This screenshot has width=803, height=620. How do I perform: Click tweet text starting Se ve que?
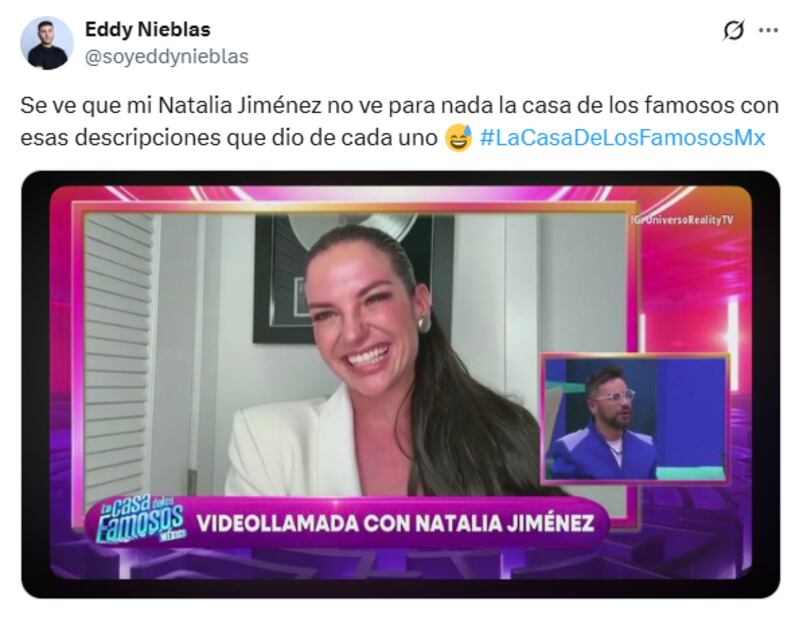pyautogui.click(x=399, y=122)
